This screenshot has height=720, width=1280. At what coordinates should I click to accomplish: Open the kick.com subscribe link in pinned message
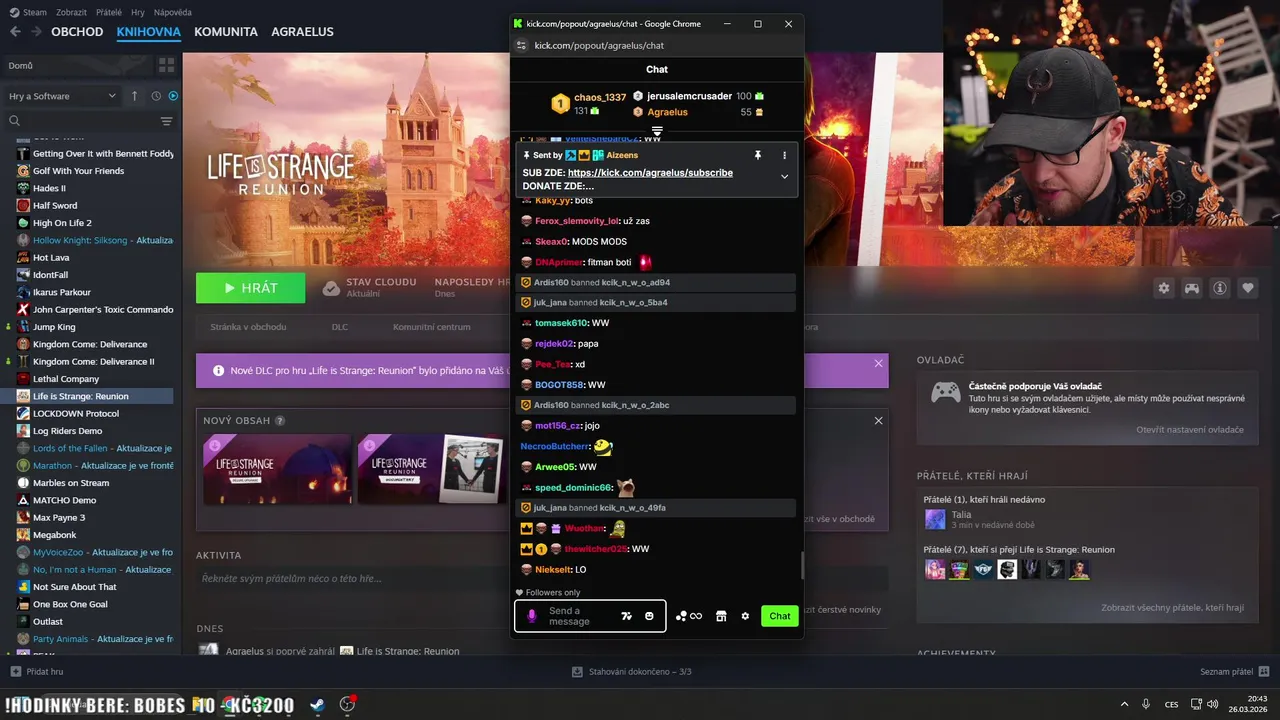[650, 173]
